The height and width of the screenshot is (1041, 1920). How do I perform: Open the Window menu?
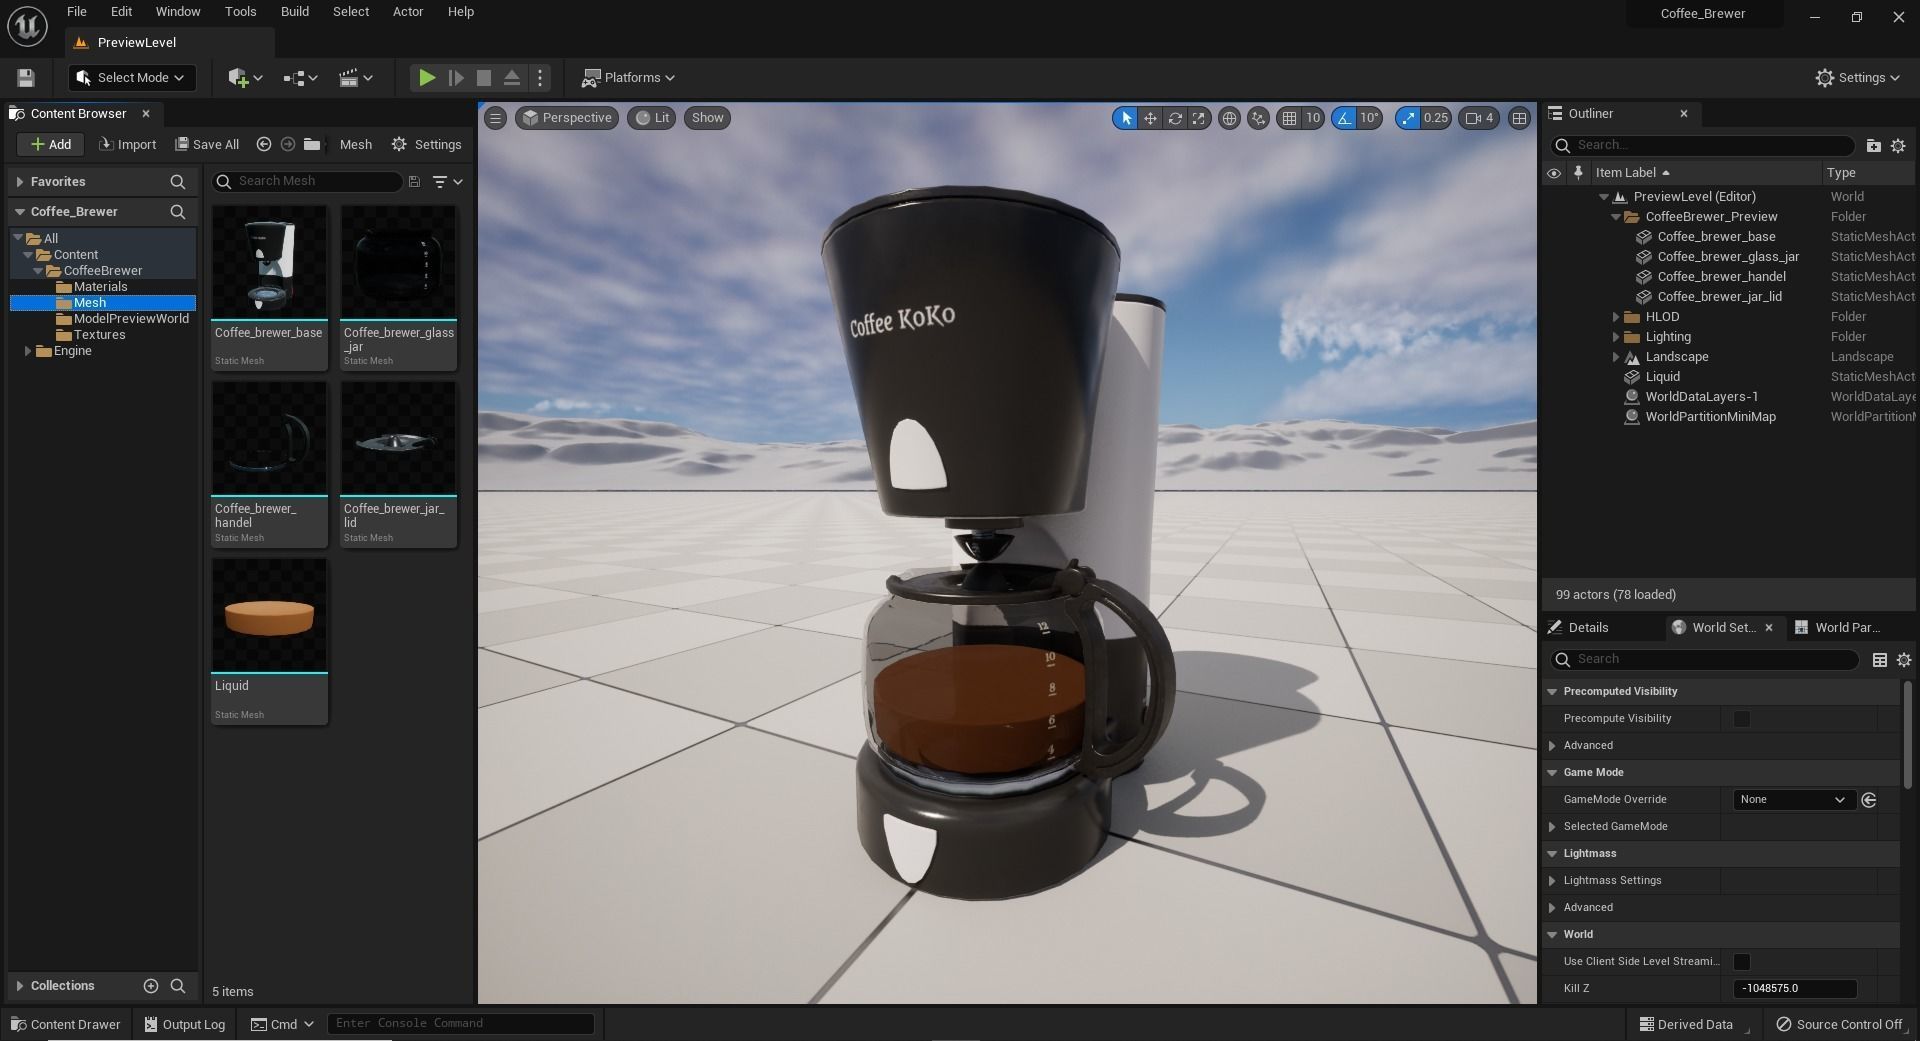click(x=178, y=12)
